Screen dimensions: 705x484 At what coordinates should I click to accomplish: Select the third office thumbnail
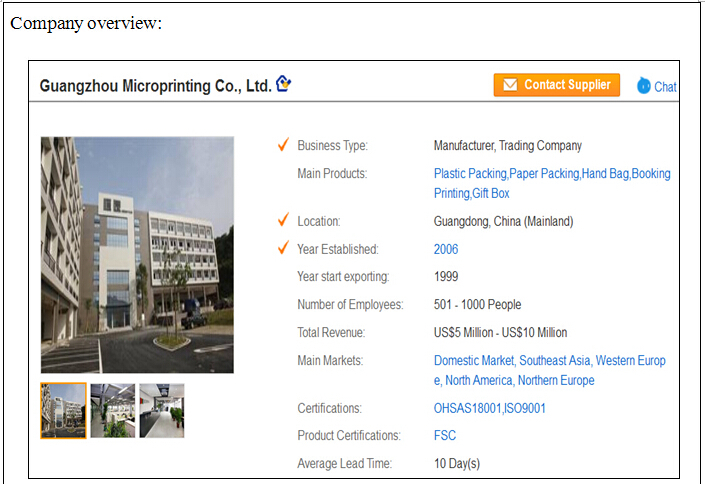point(162,410)
